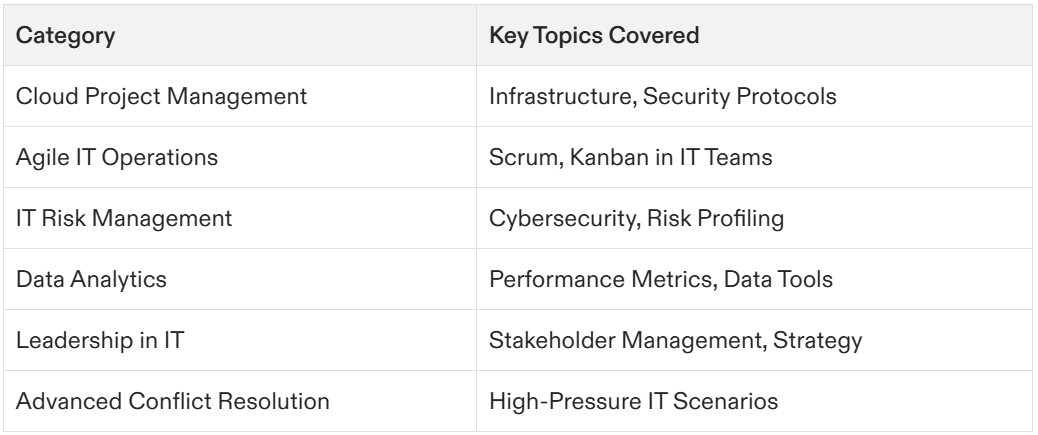
Task: Select the Infrastructure, Security Protocols cell
Action: [x=754, y=96]
